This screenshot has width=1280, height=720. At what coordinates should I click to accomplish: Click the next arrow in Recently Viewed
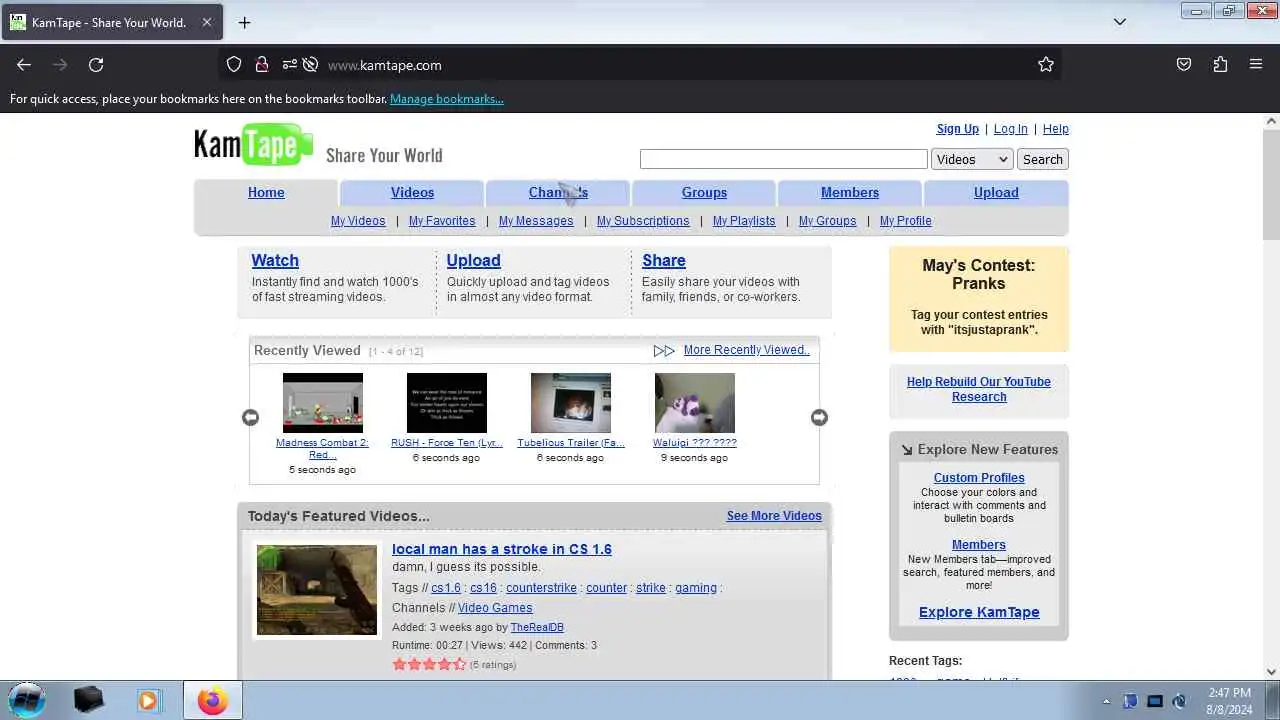click(x=819, y=417)
